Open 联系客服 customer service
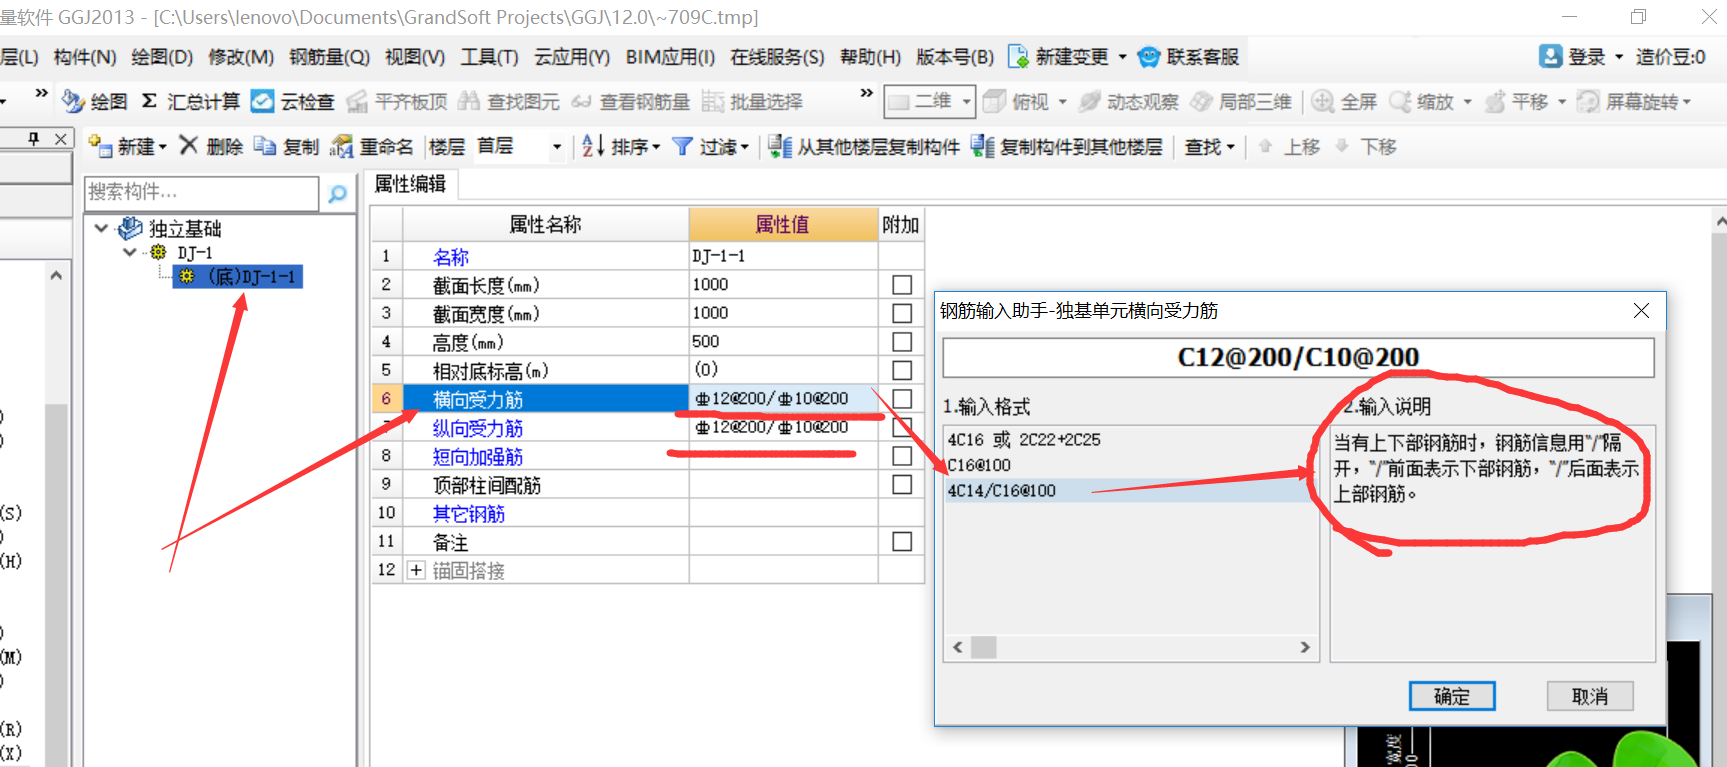 [1189, 57]
